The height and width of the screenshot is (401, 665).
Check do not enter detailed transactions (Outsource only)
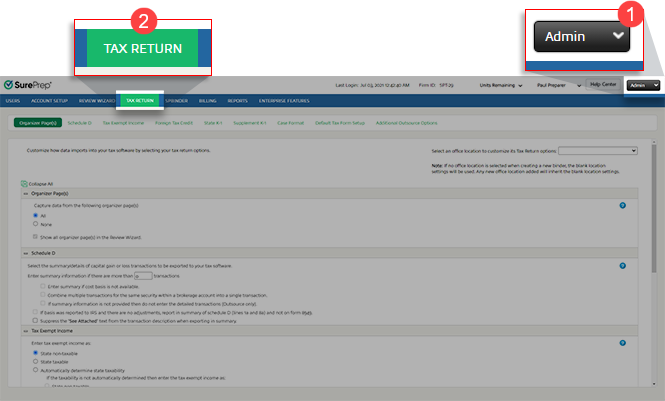point(43,303)
